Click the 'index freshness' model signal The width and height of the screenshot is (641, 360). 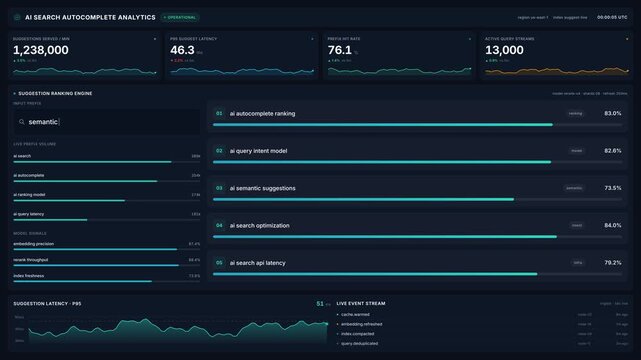107,278
